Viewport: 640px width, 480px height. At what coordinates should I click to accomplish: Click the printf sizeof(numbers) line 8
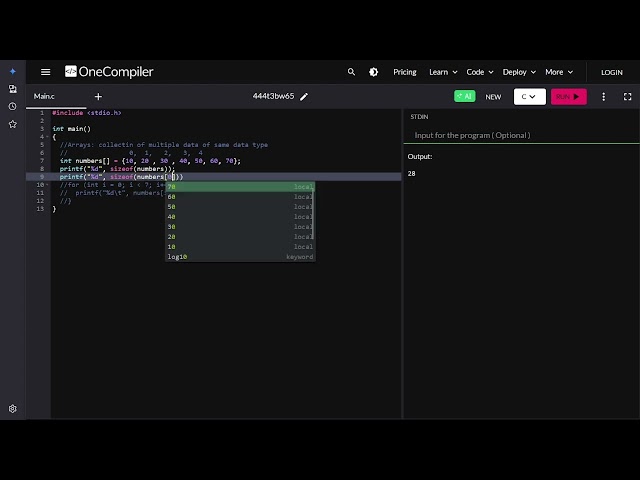click(117, 169)
